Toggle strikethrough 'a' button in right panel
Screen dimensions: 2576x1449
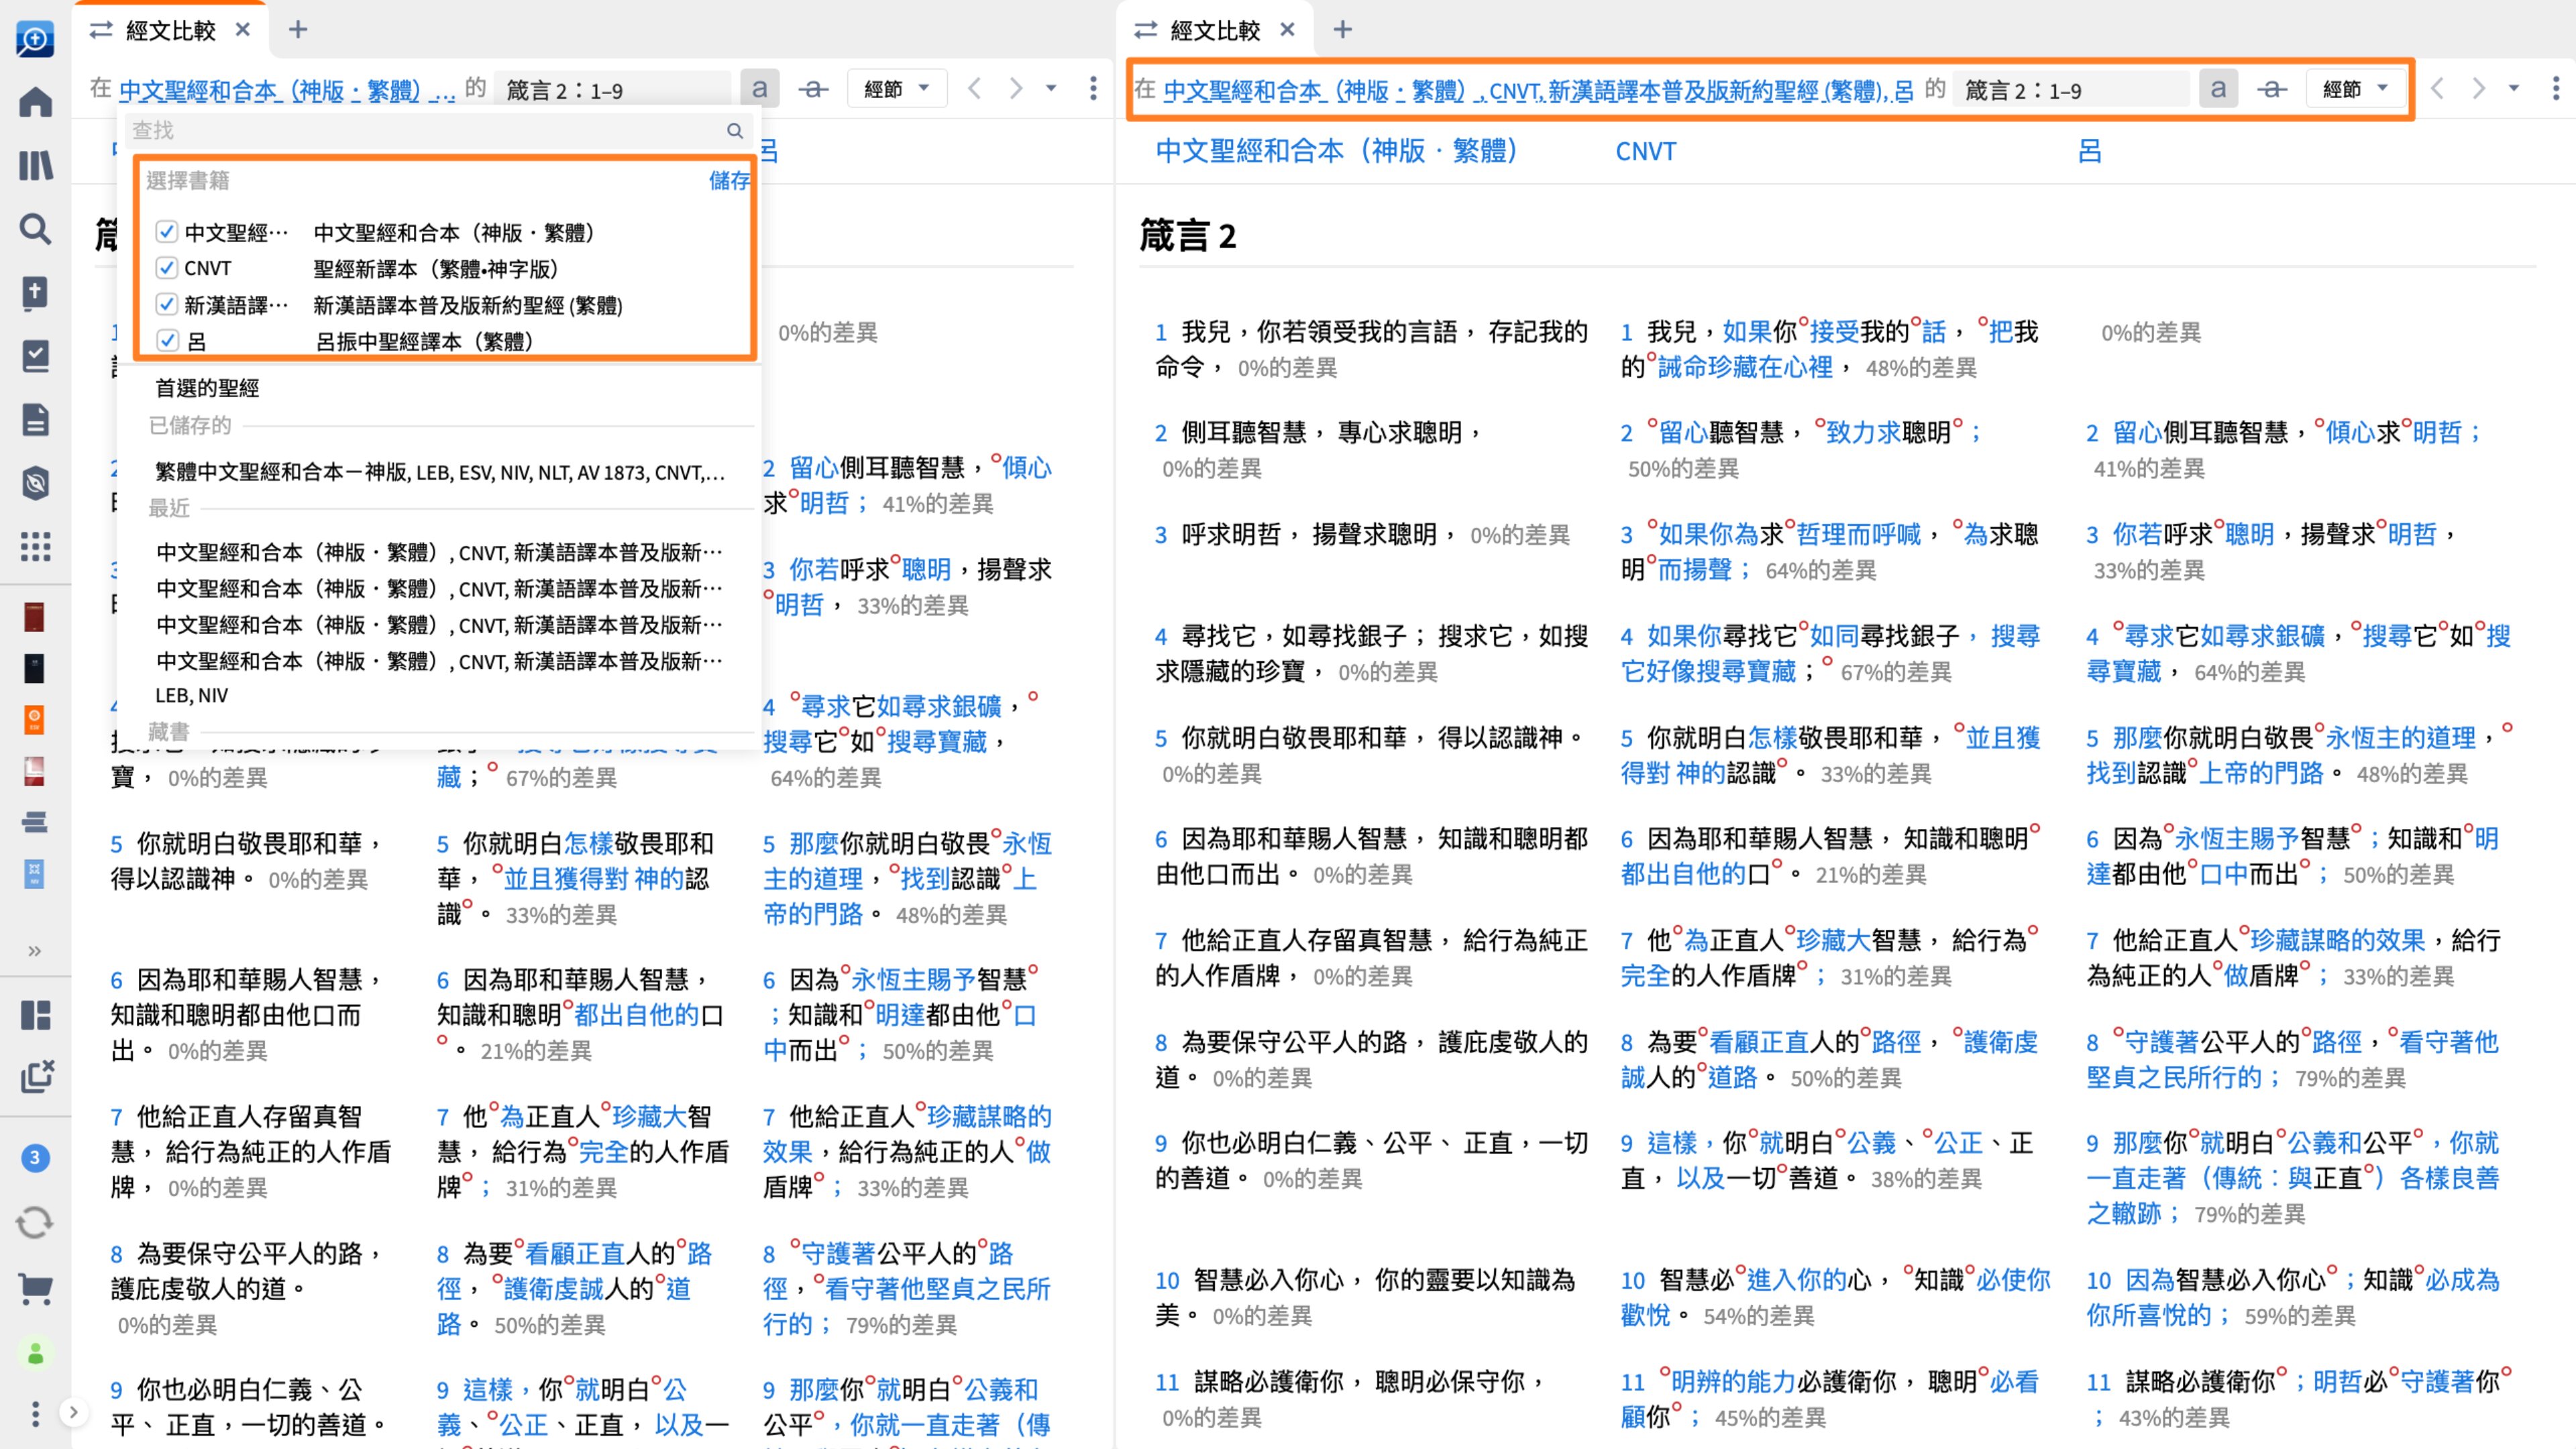point(2271,88)
